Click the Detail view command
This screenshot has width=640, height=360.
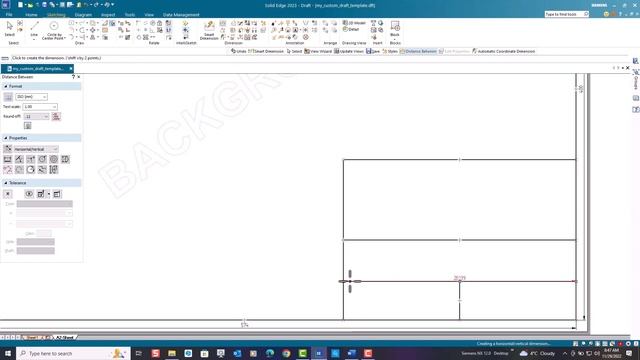tap(351, 29)
